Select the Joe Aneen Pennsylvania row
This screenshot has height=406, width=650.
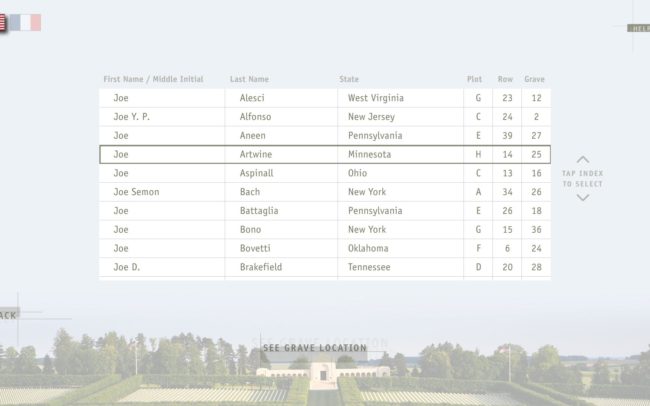[325, 136]
